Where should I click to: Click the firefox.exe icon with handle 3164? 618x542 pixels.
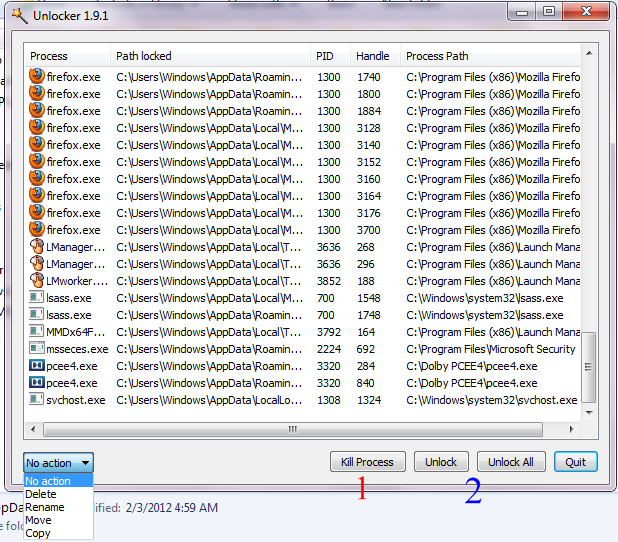coord(37,195)
